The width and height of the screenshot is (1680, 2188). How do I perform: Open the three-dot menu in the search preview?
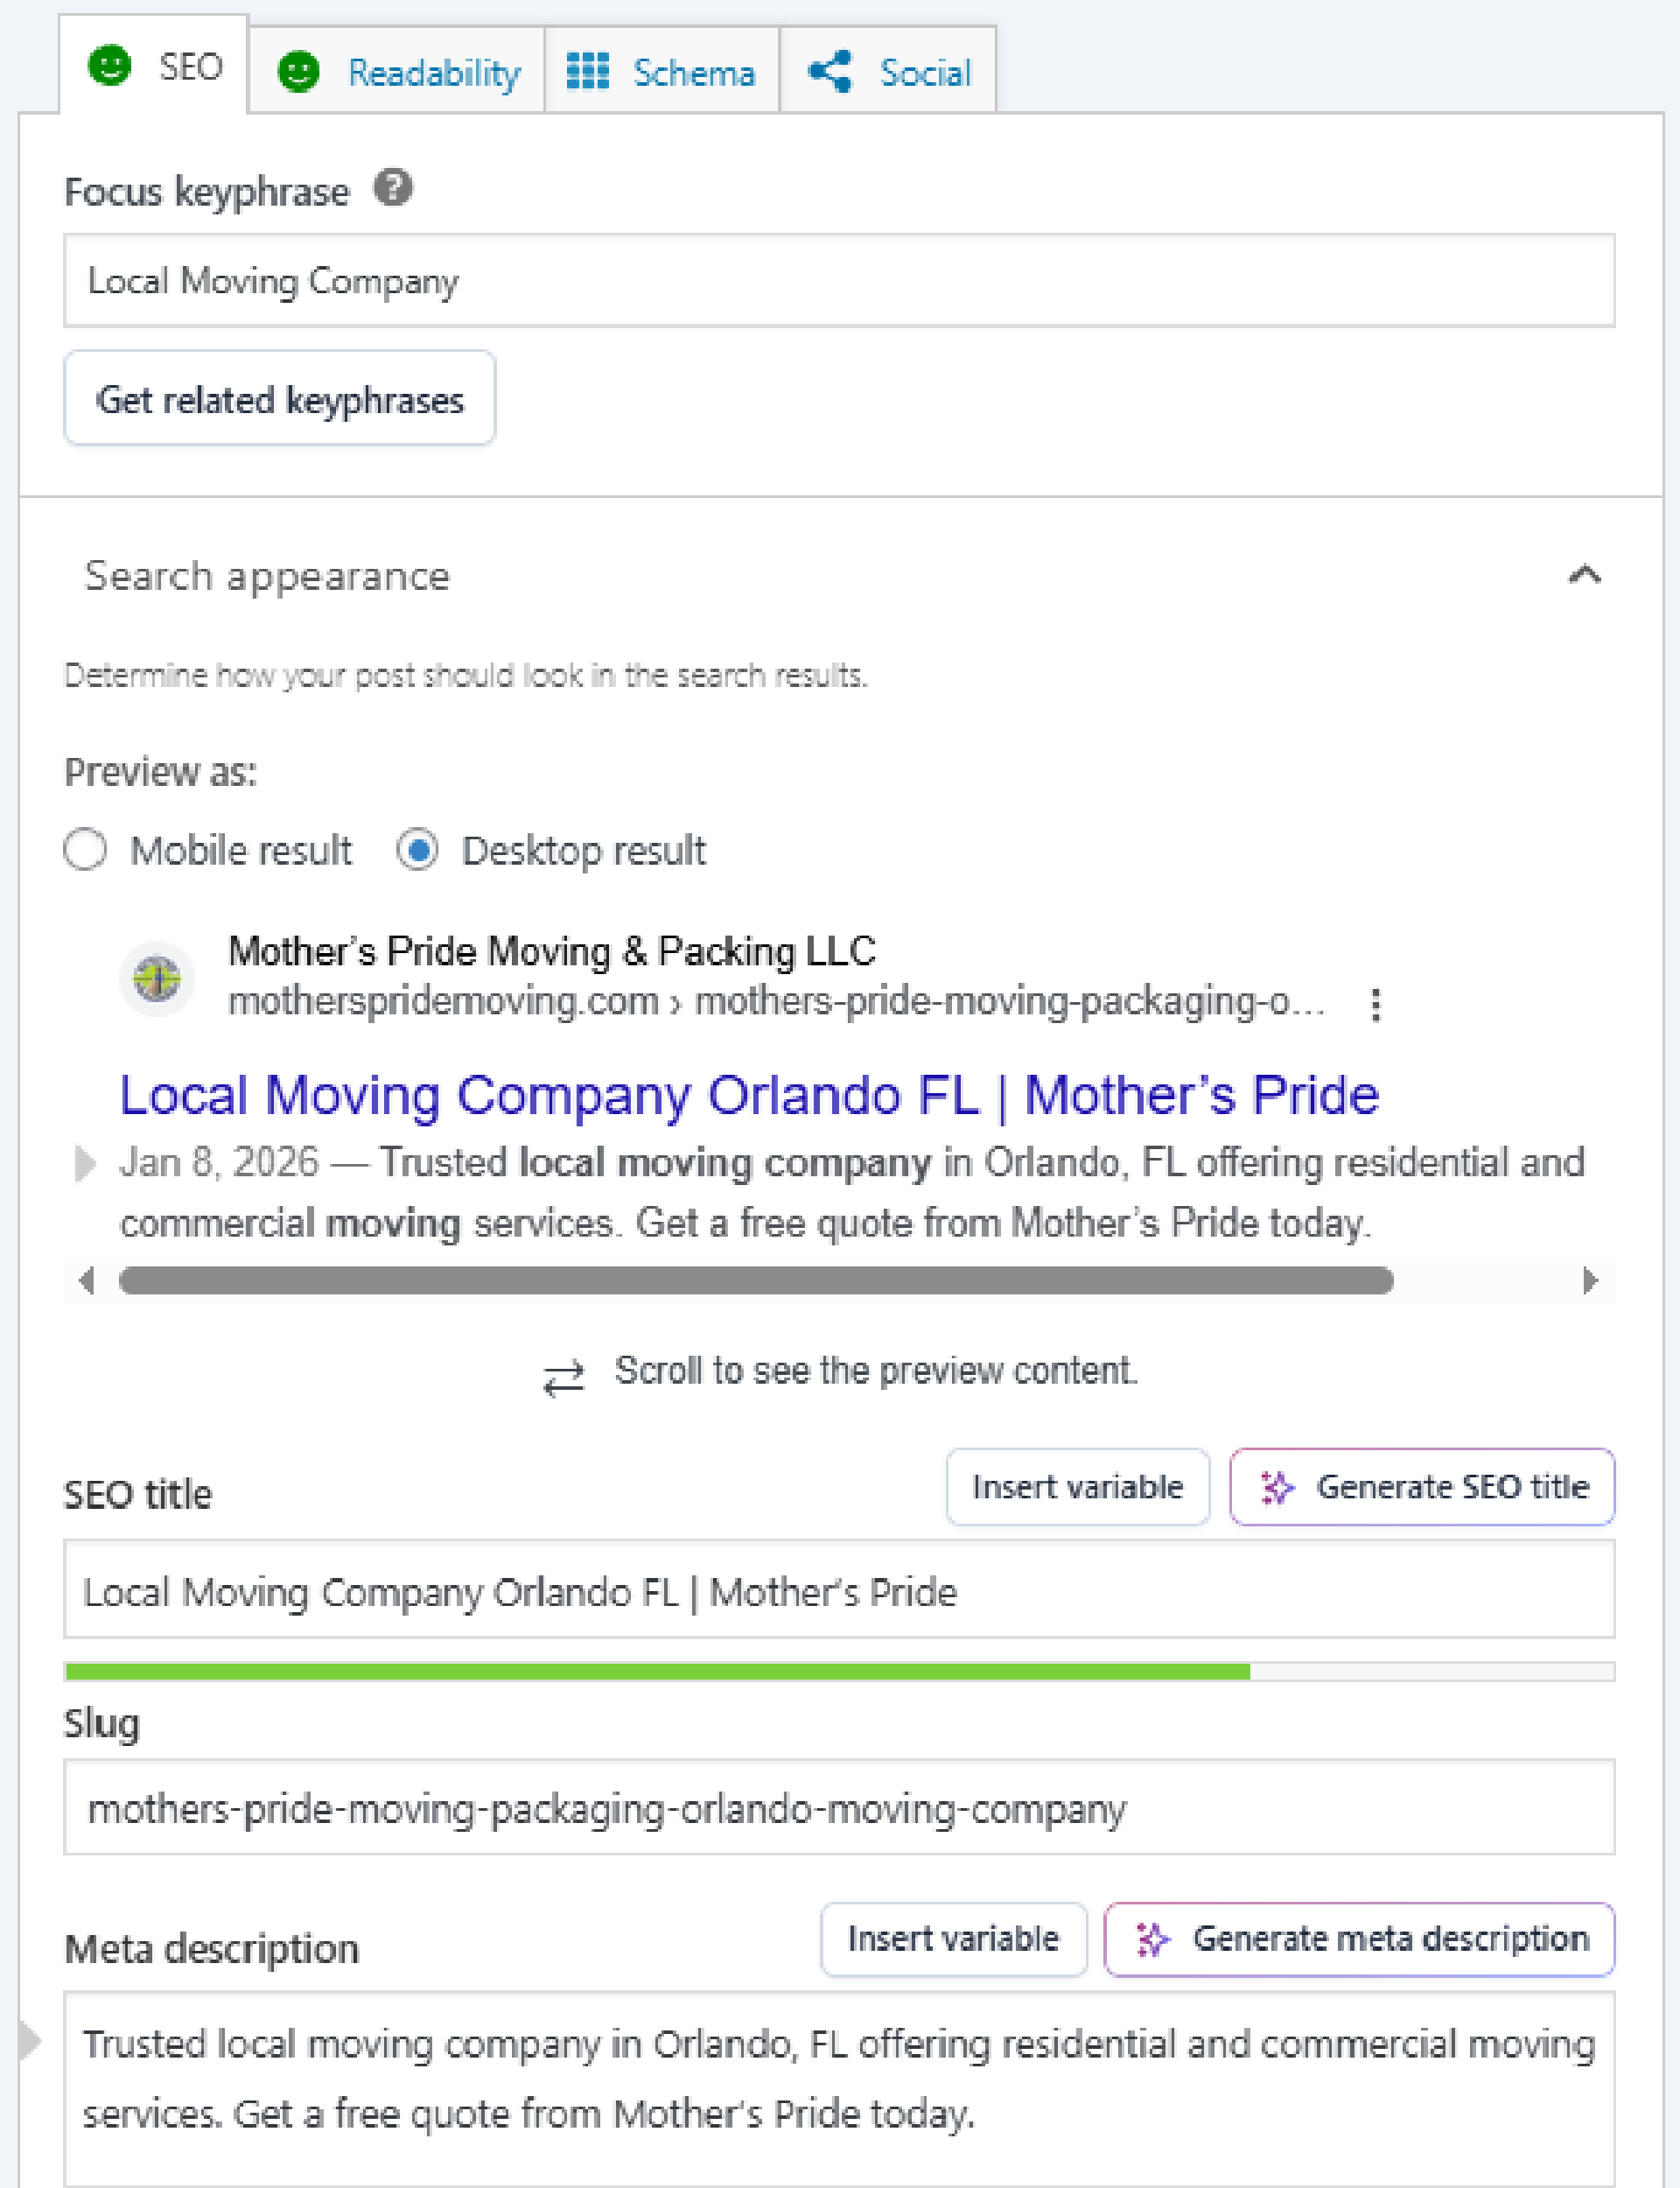[1377, 1006]
